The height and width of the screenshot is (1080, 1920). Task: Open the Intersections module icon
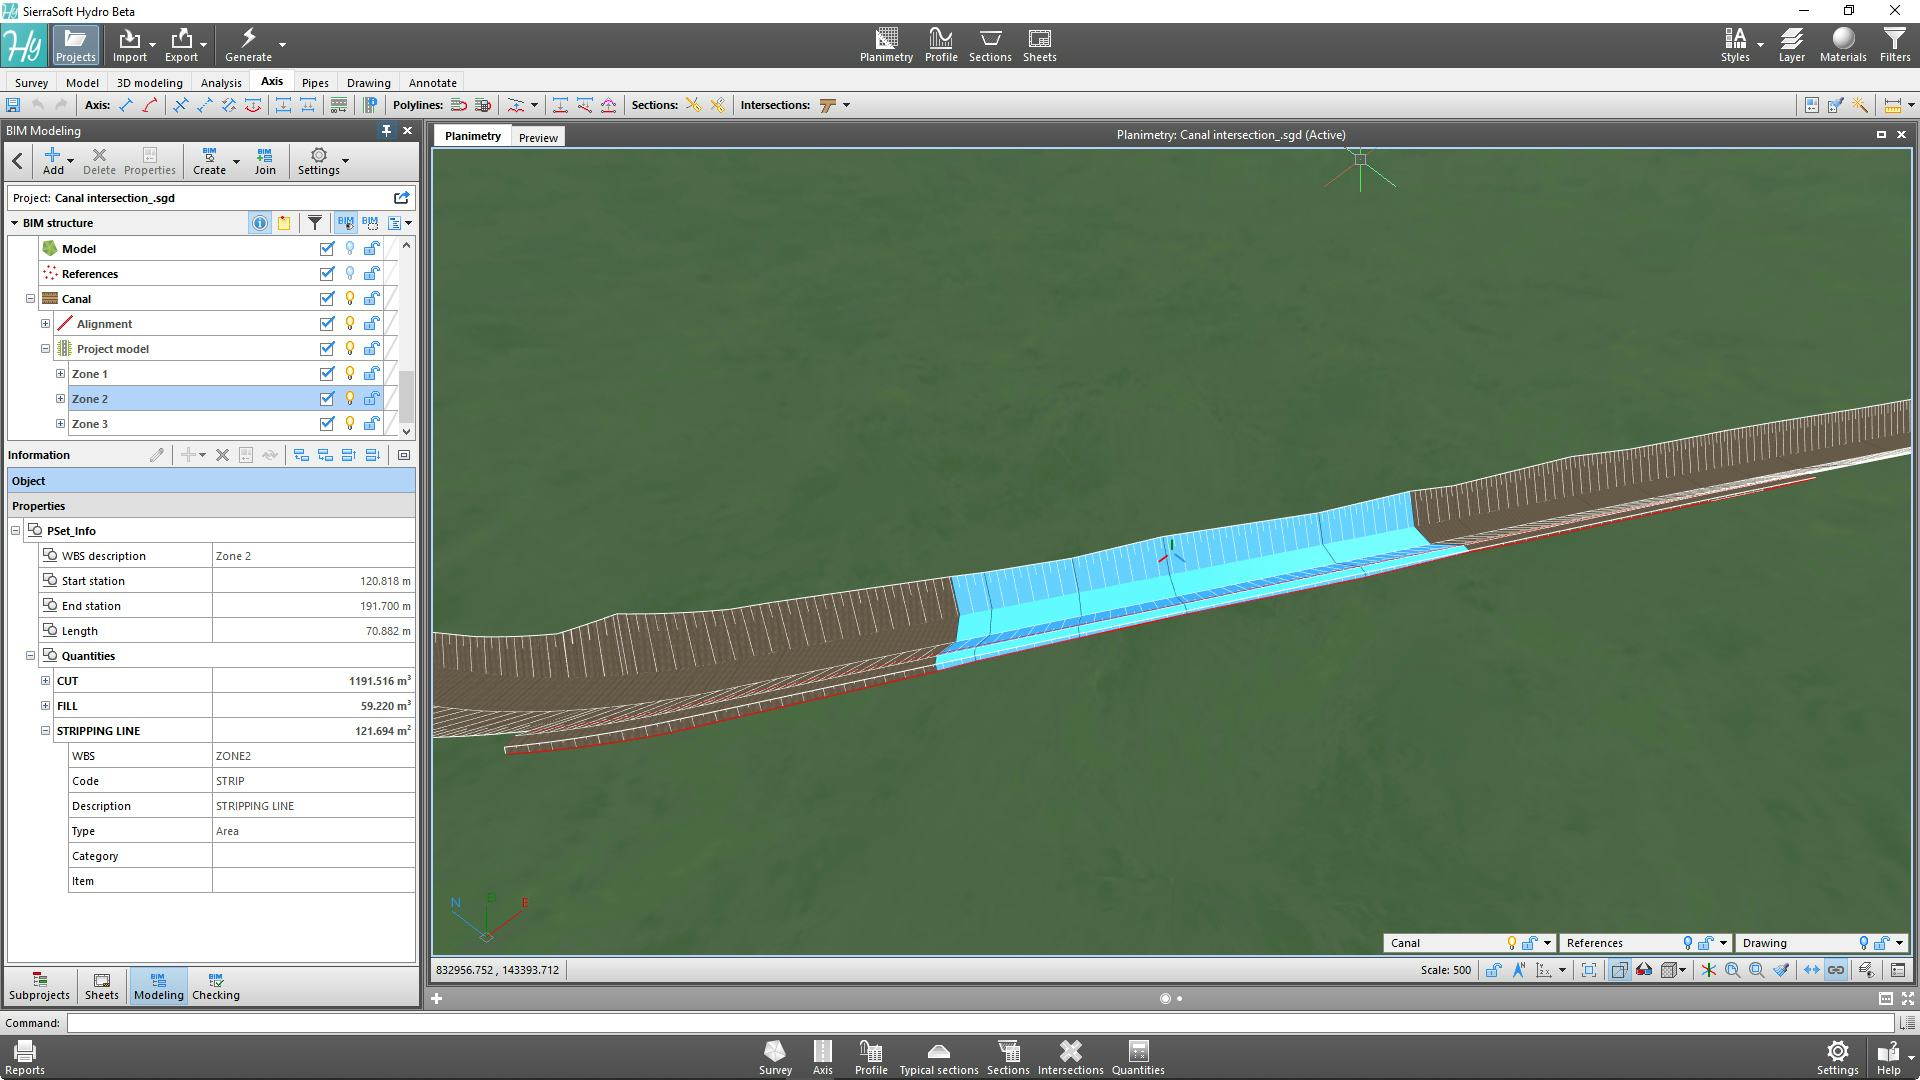[1070, 1052]
